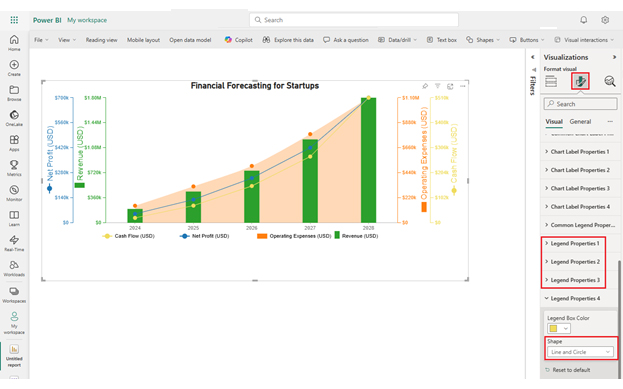Select the Build visual icon
This screenshot has width=623, height=389.
(x=551, y=81)
